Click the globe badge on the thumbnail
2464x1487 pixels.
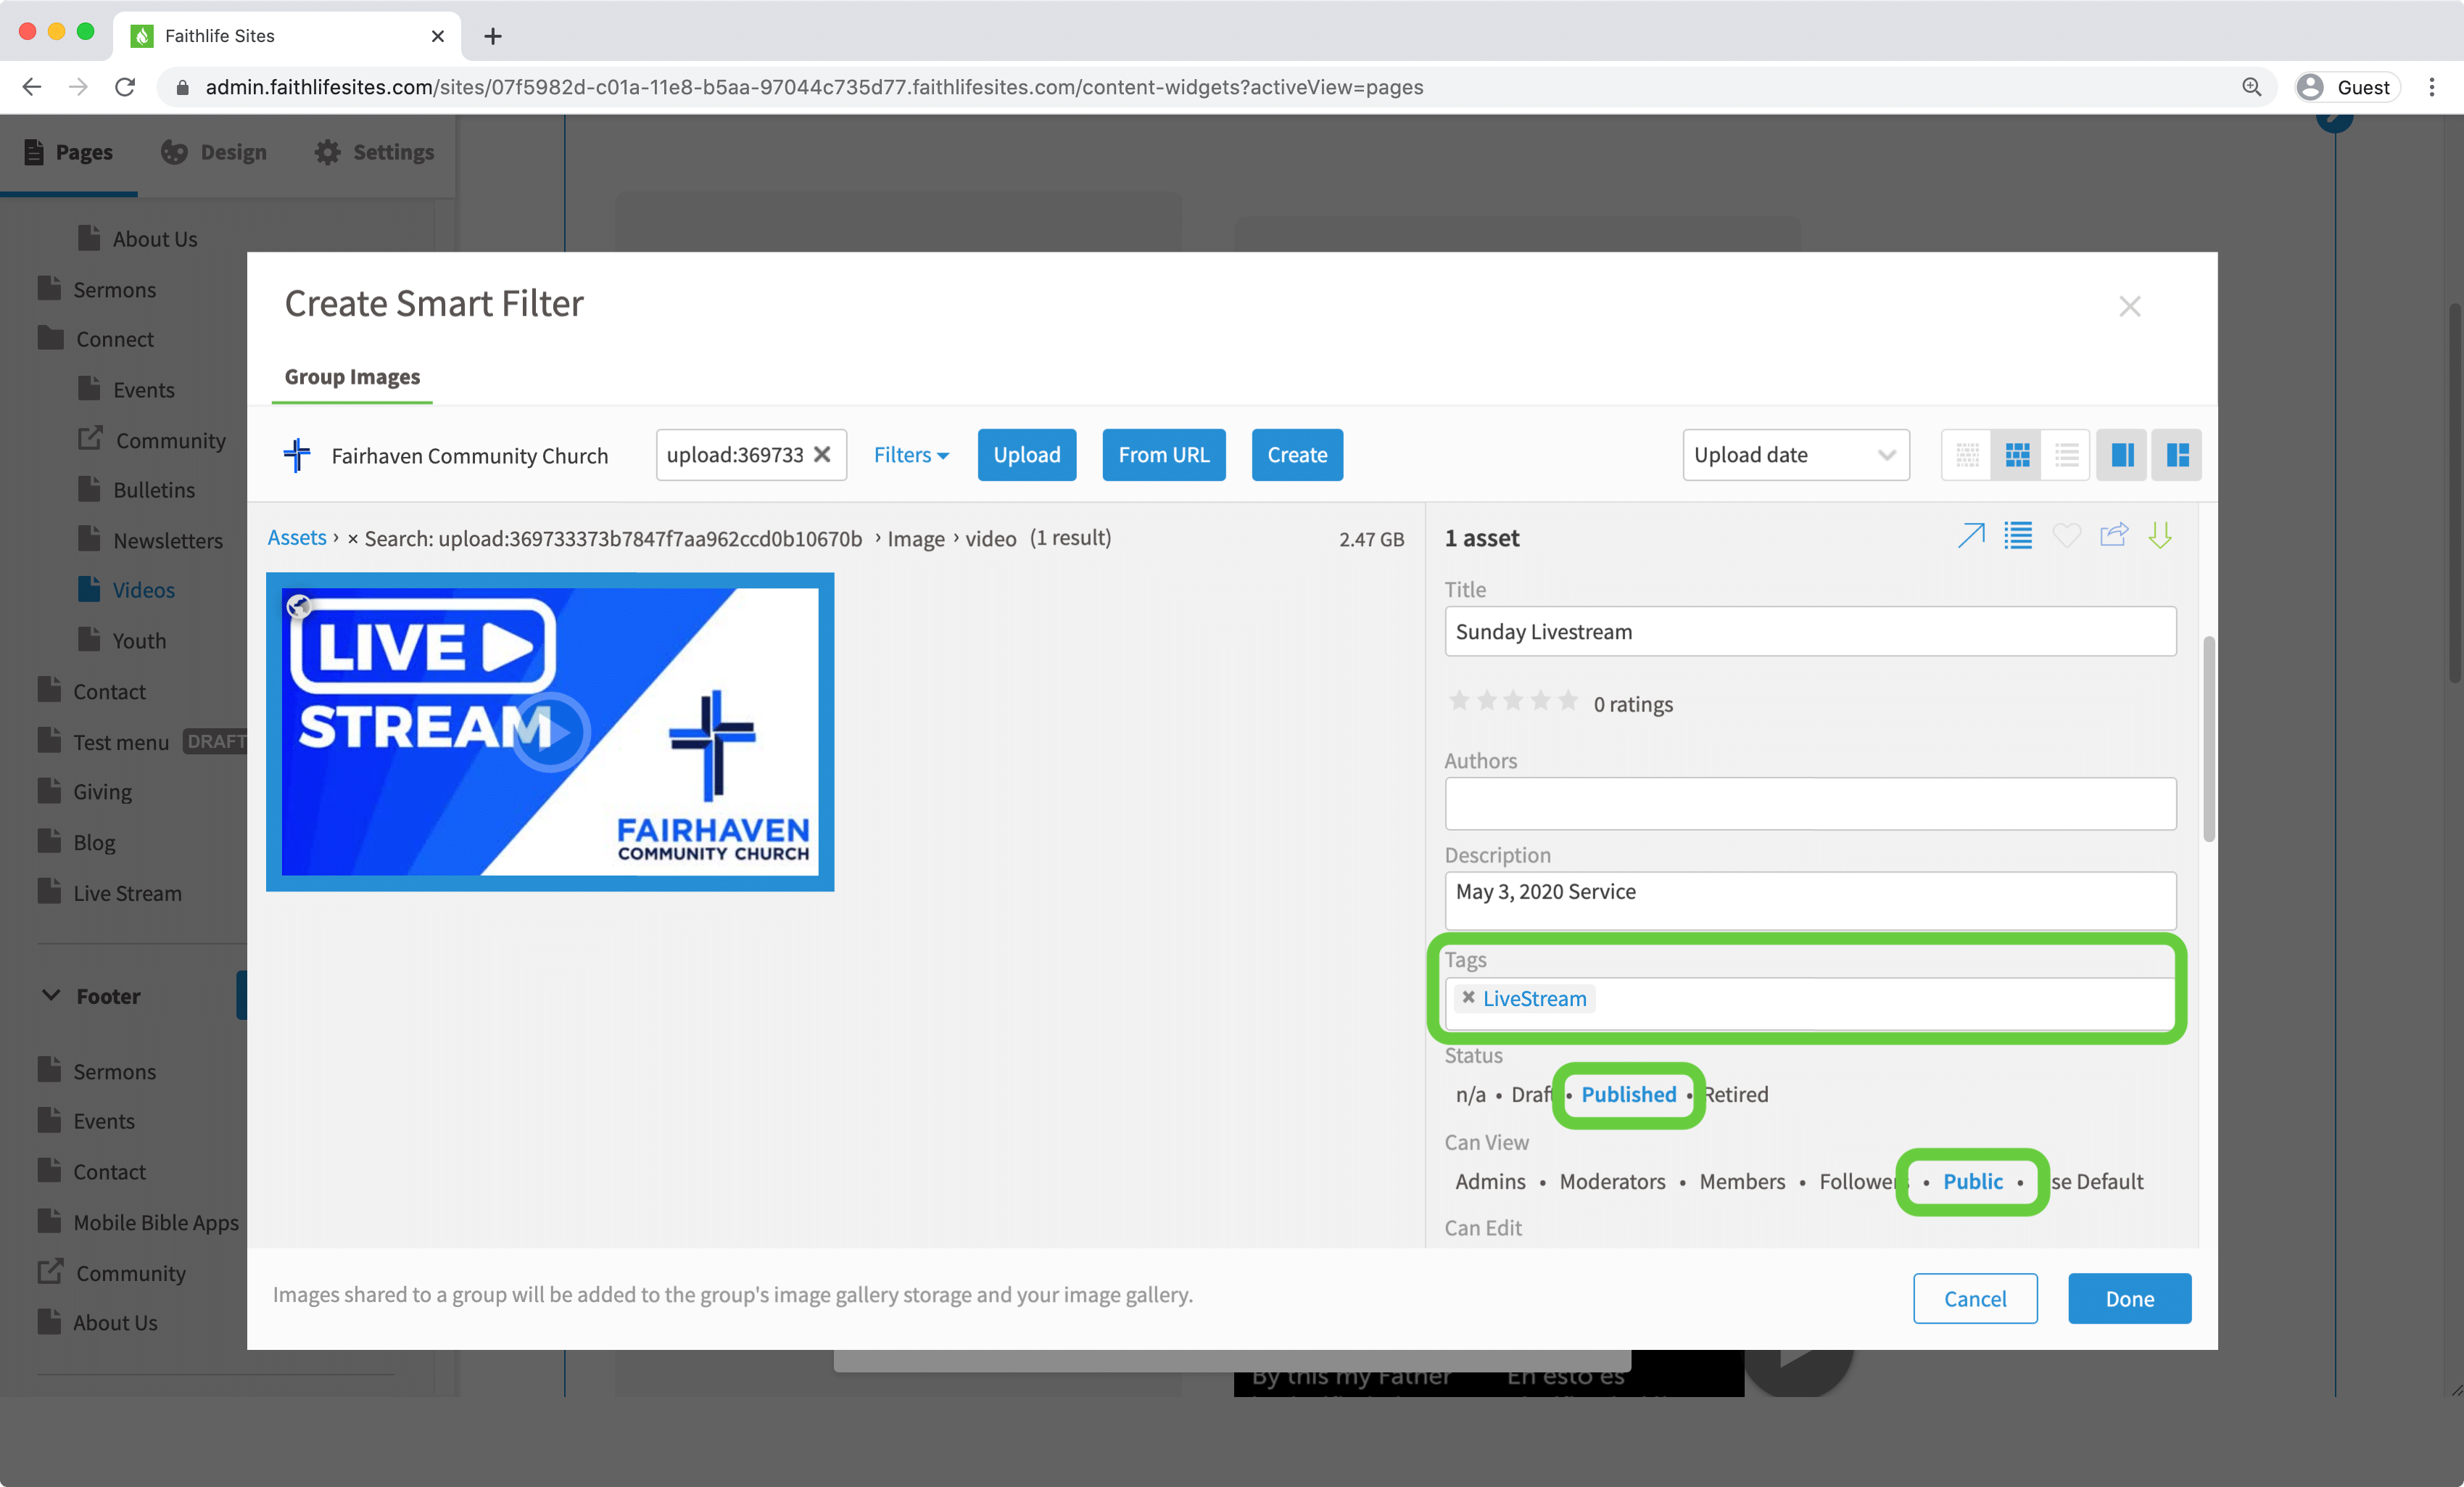(298, 606)
